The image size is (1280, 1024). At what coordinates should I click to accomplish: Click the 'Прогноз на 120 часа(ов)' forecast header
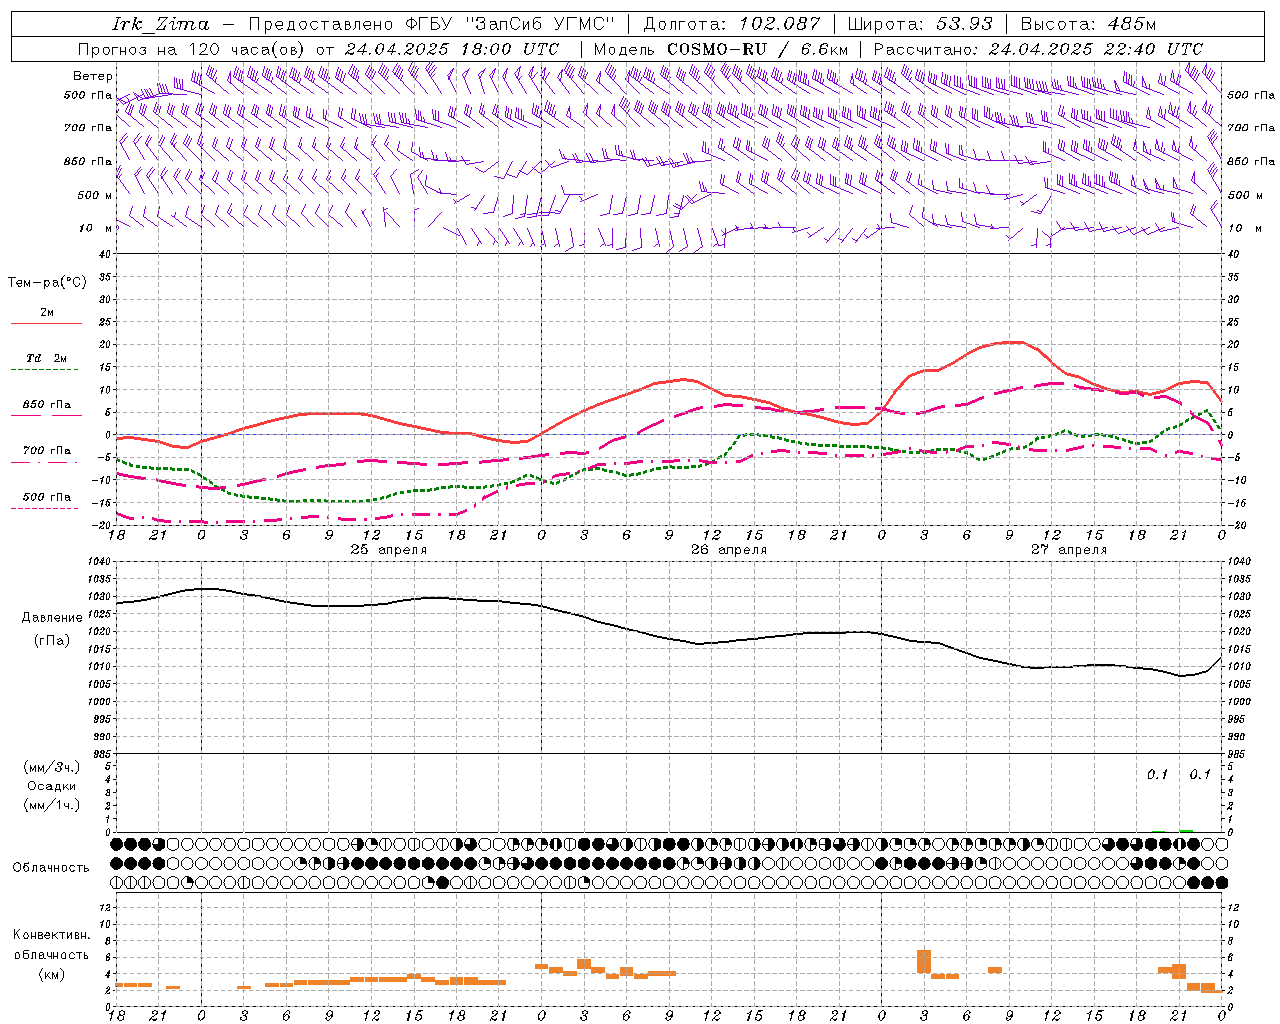(189, 49)
